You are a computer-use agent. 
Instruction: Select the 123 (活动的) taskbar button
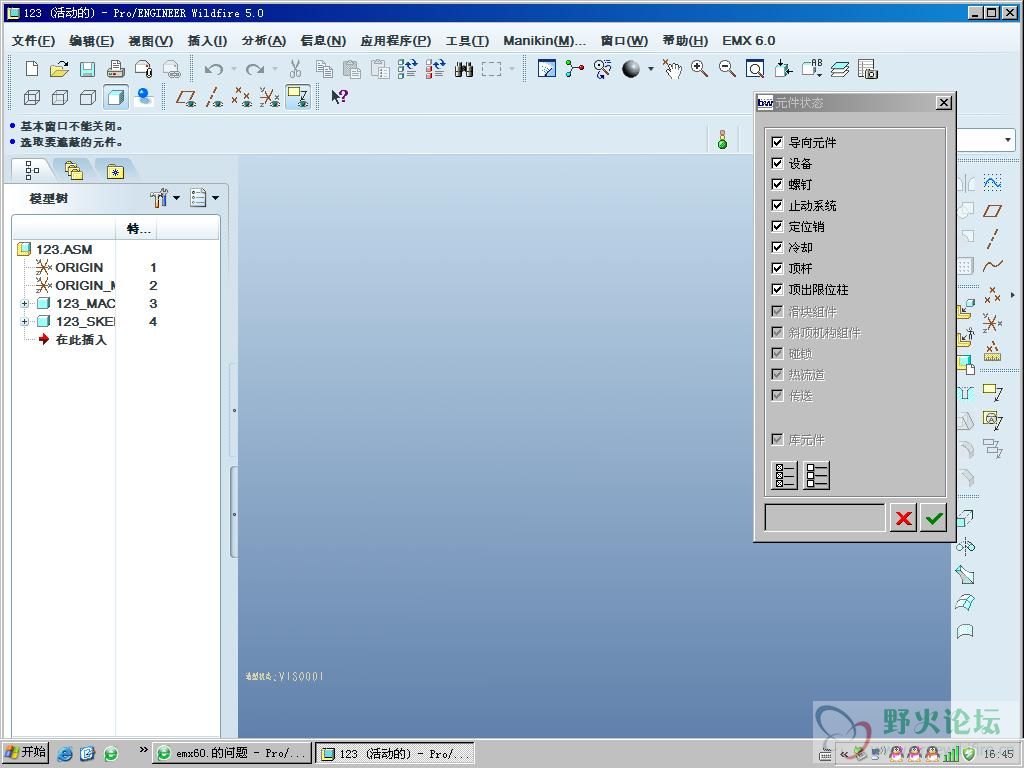pyautogui.click(x=396, y=753)
